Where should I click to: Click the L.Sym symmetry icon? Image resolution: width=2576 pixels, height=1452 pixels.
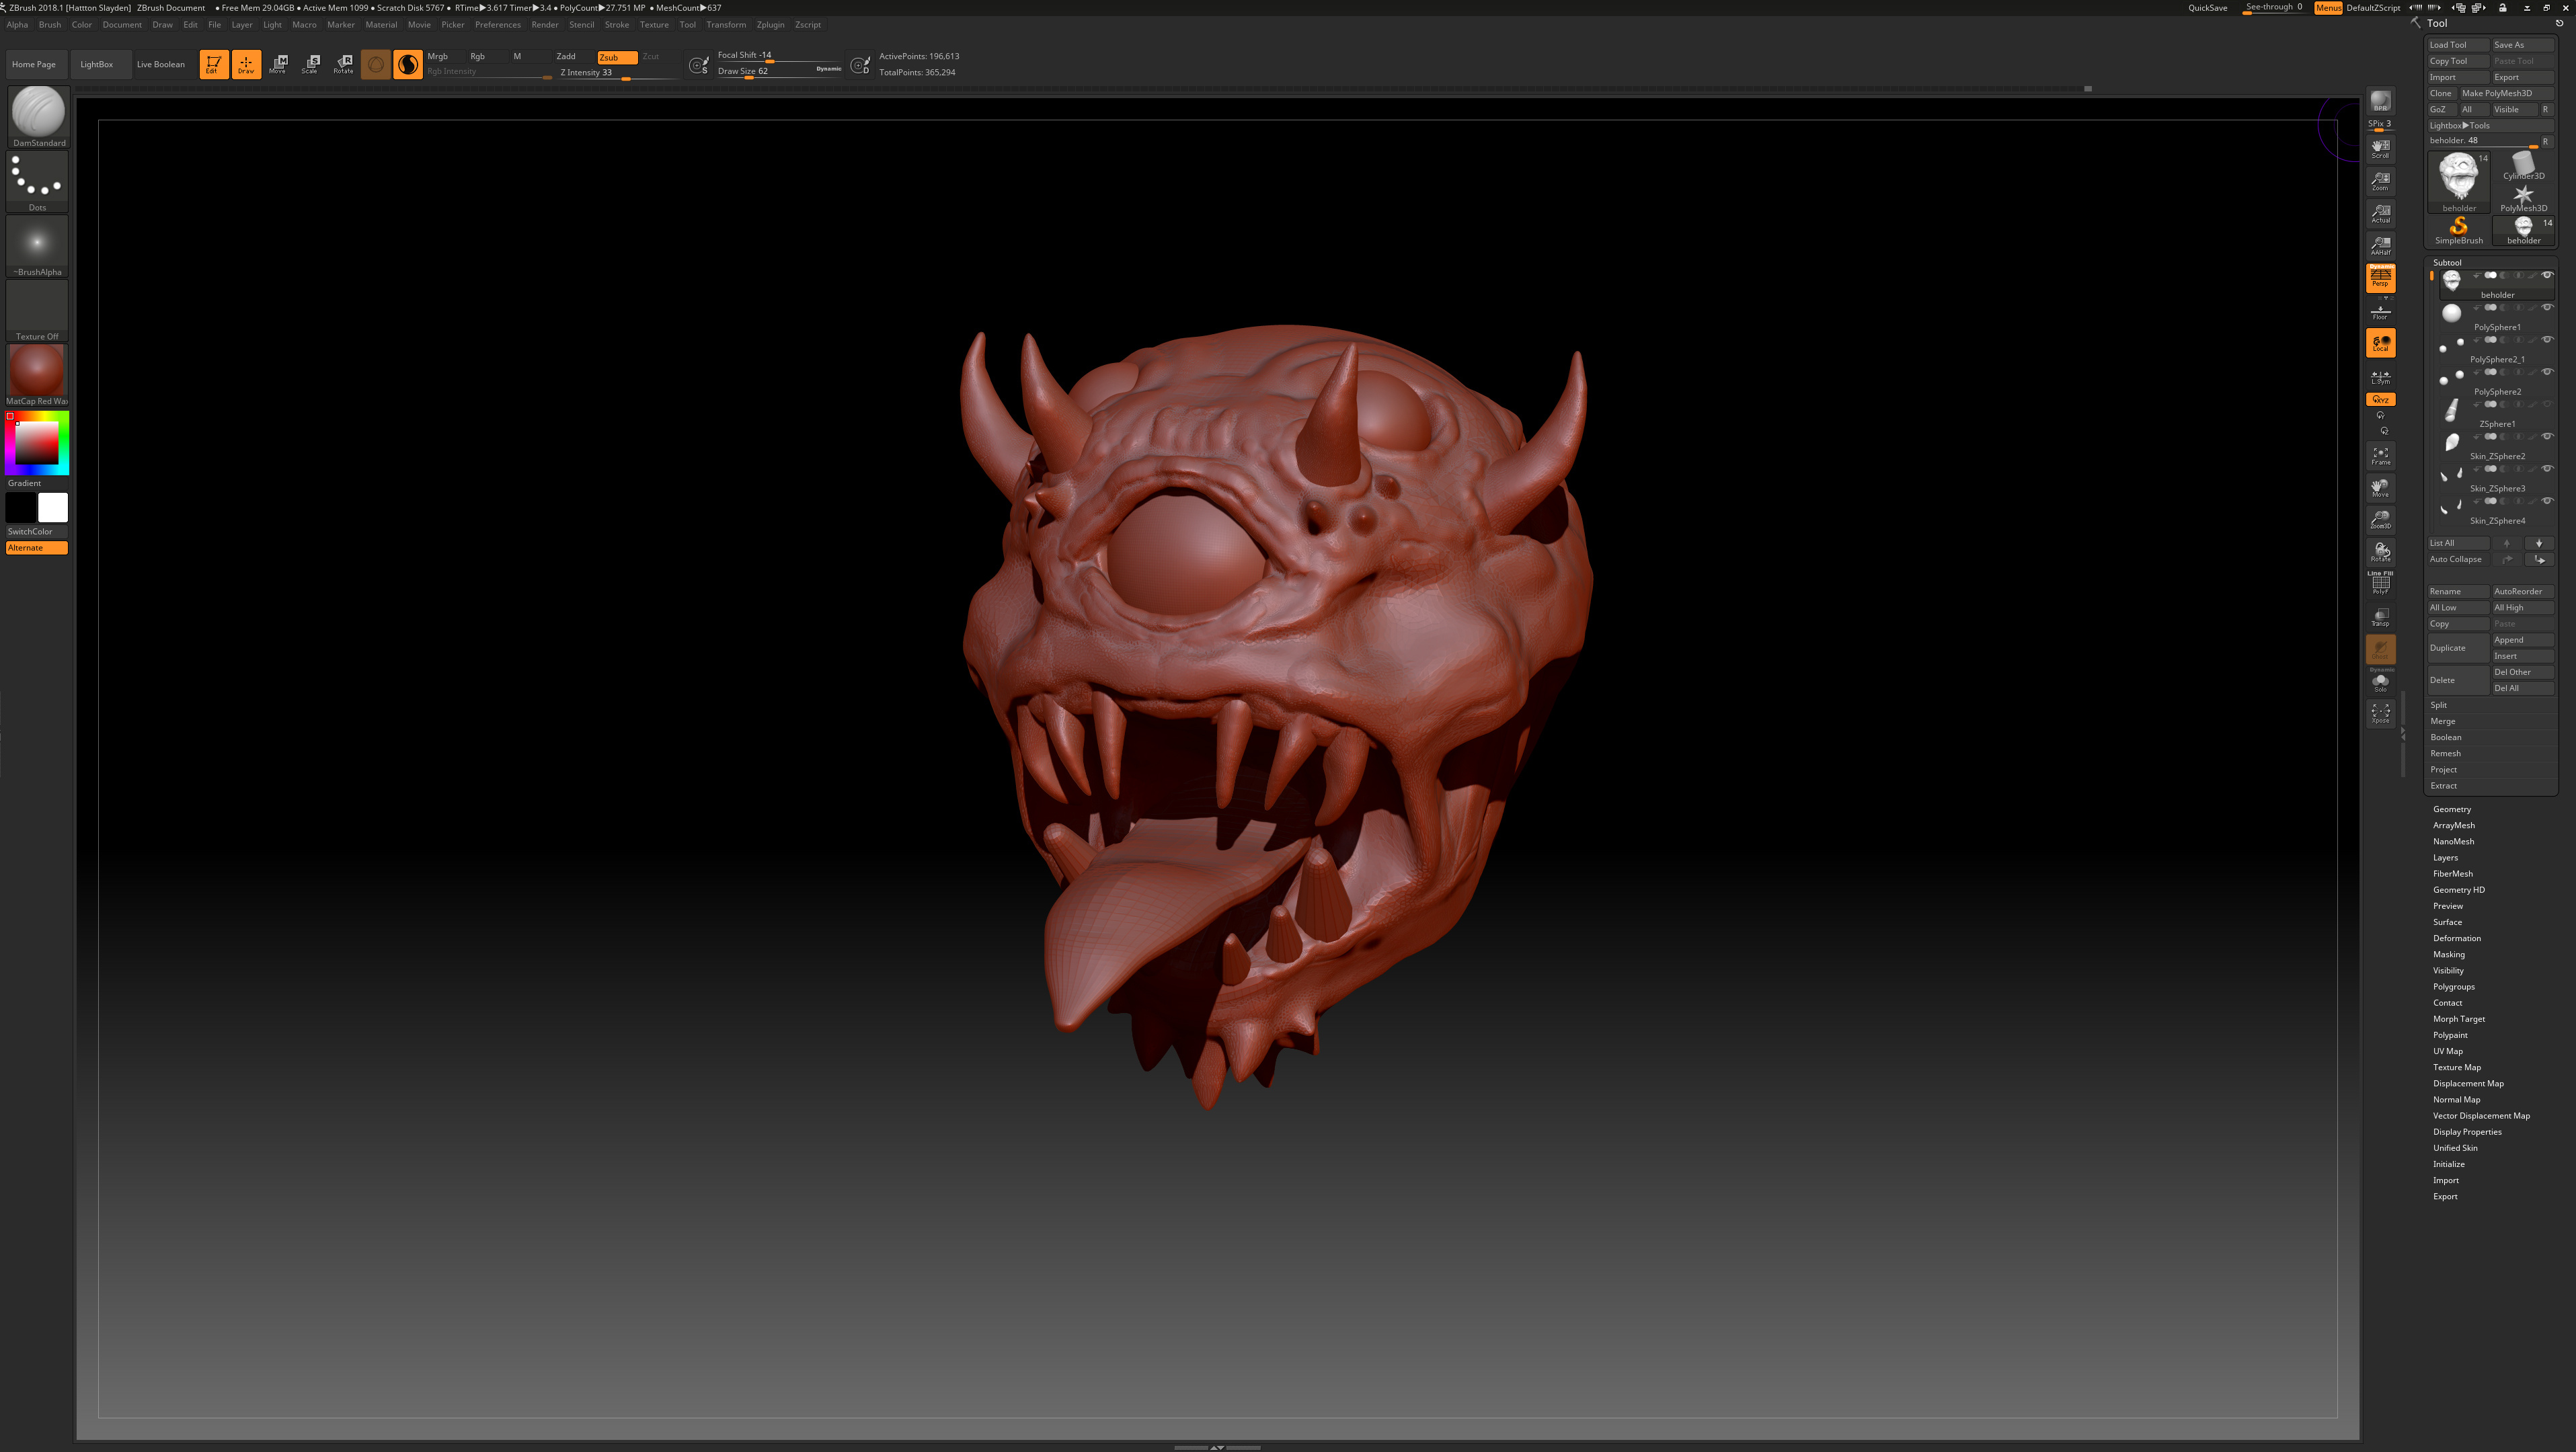2380,377
